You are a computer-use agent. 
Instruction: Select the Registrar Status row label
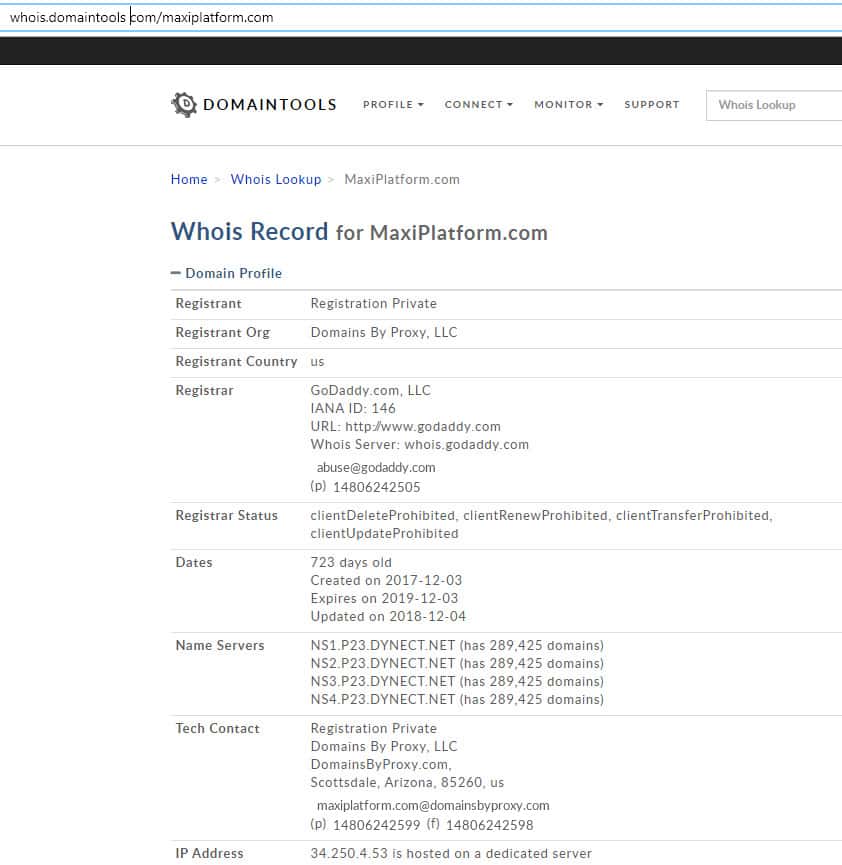point(226,515)
